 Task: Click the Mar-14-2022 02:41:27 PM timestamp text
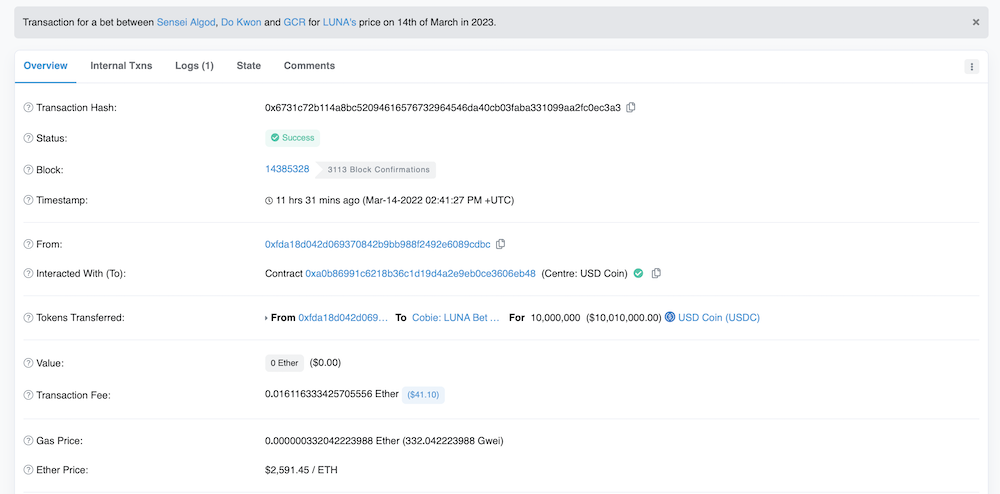click(438, 200)
